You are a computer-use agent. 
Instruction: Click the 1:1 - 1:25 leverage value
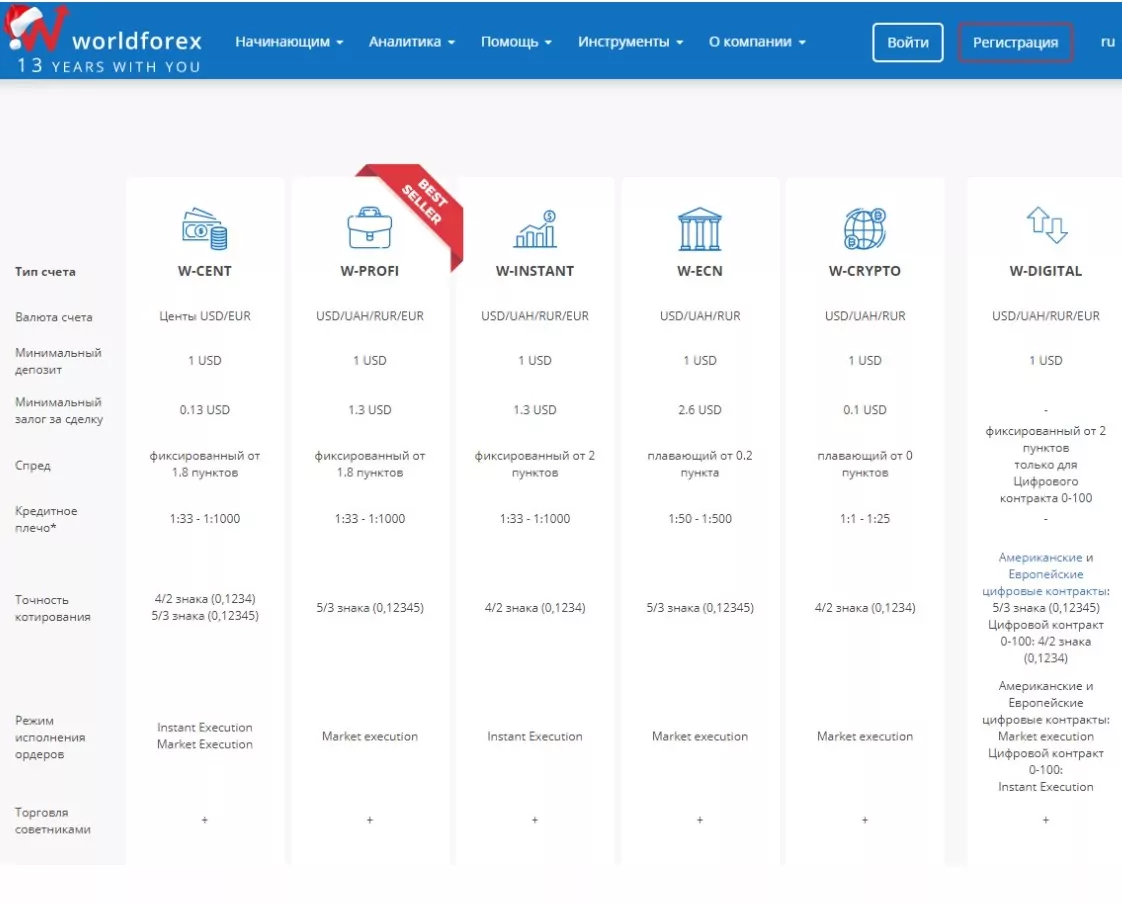864,519
